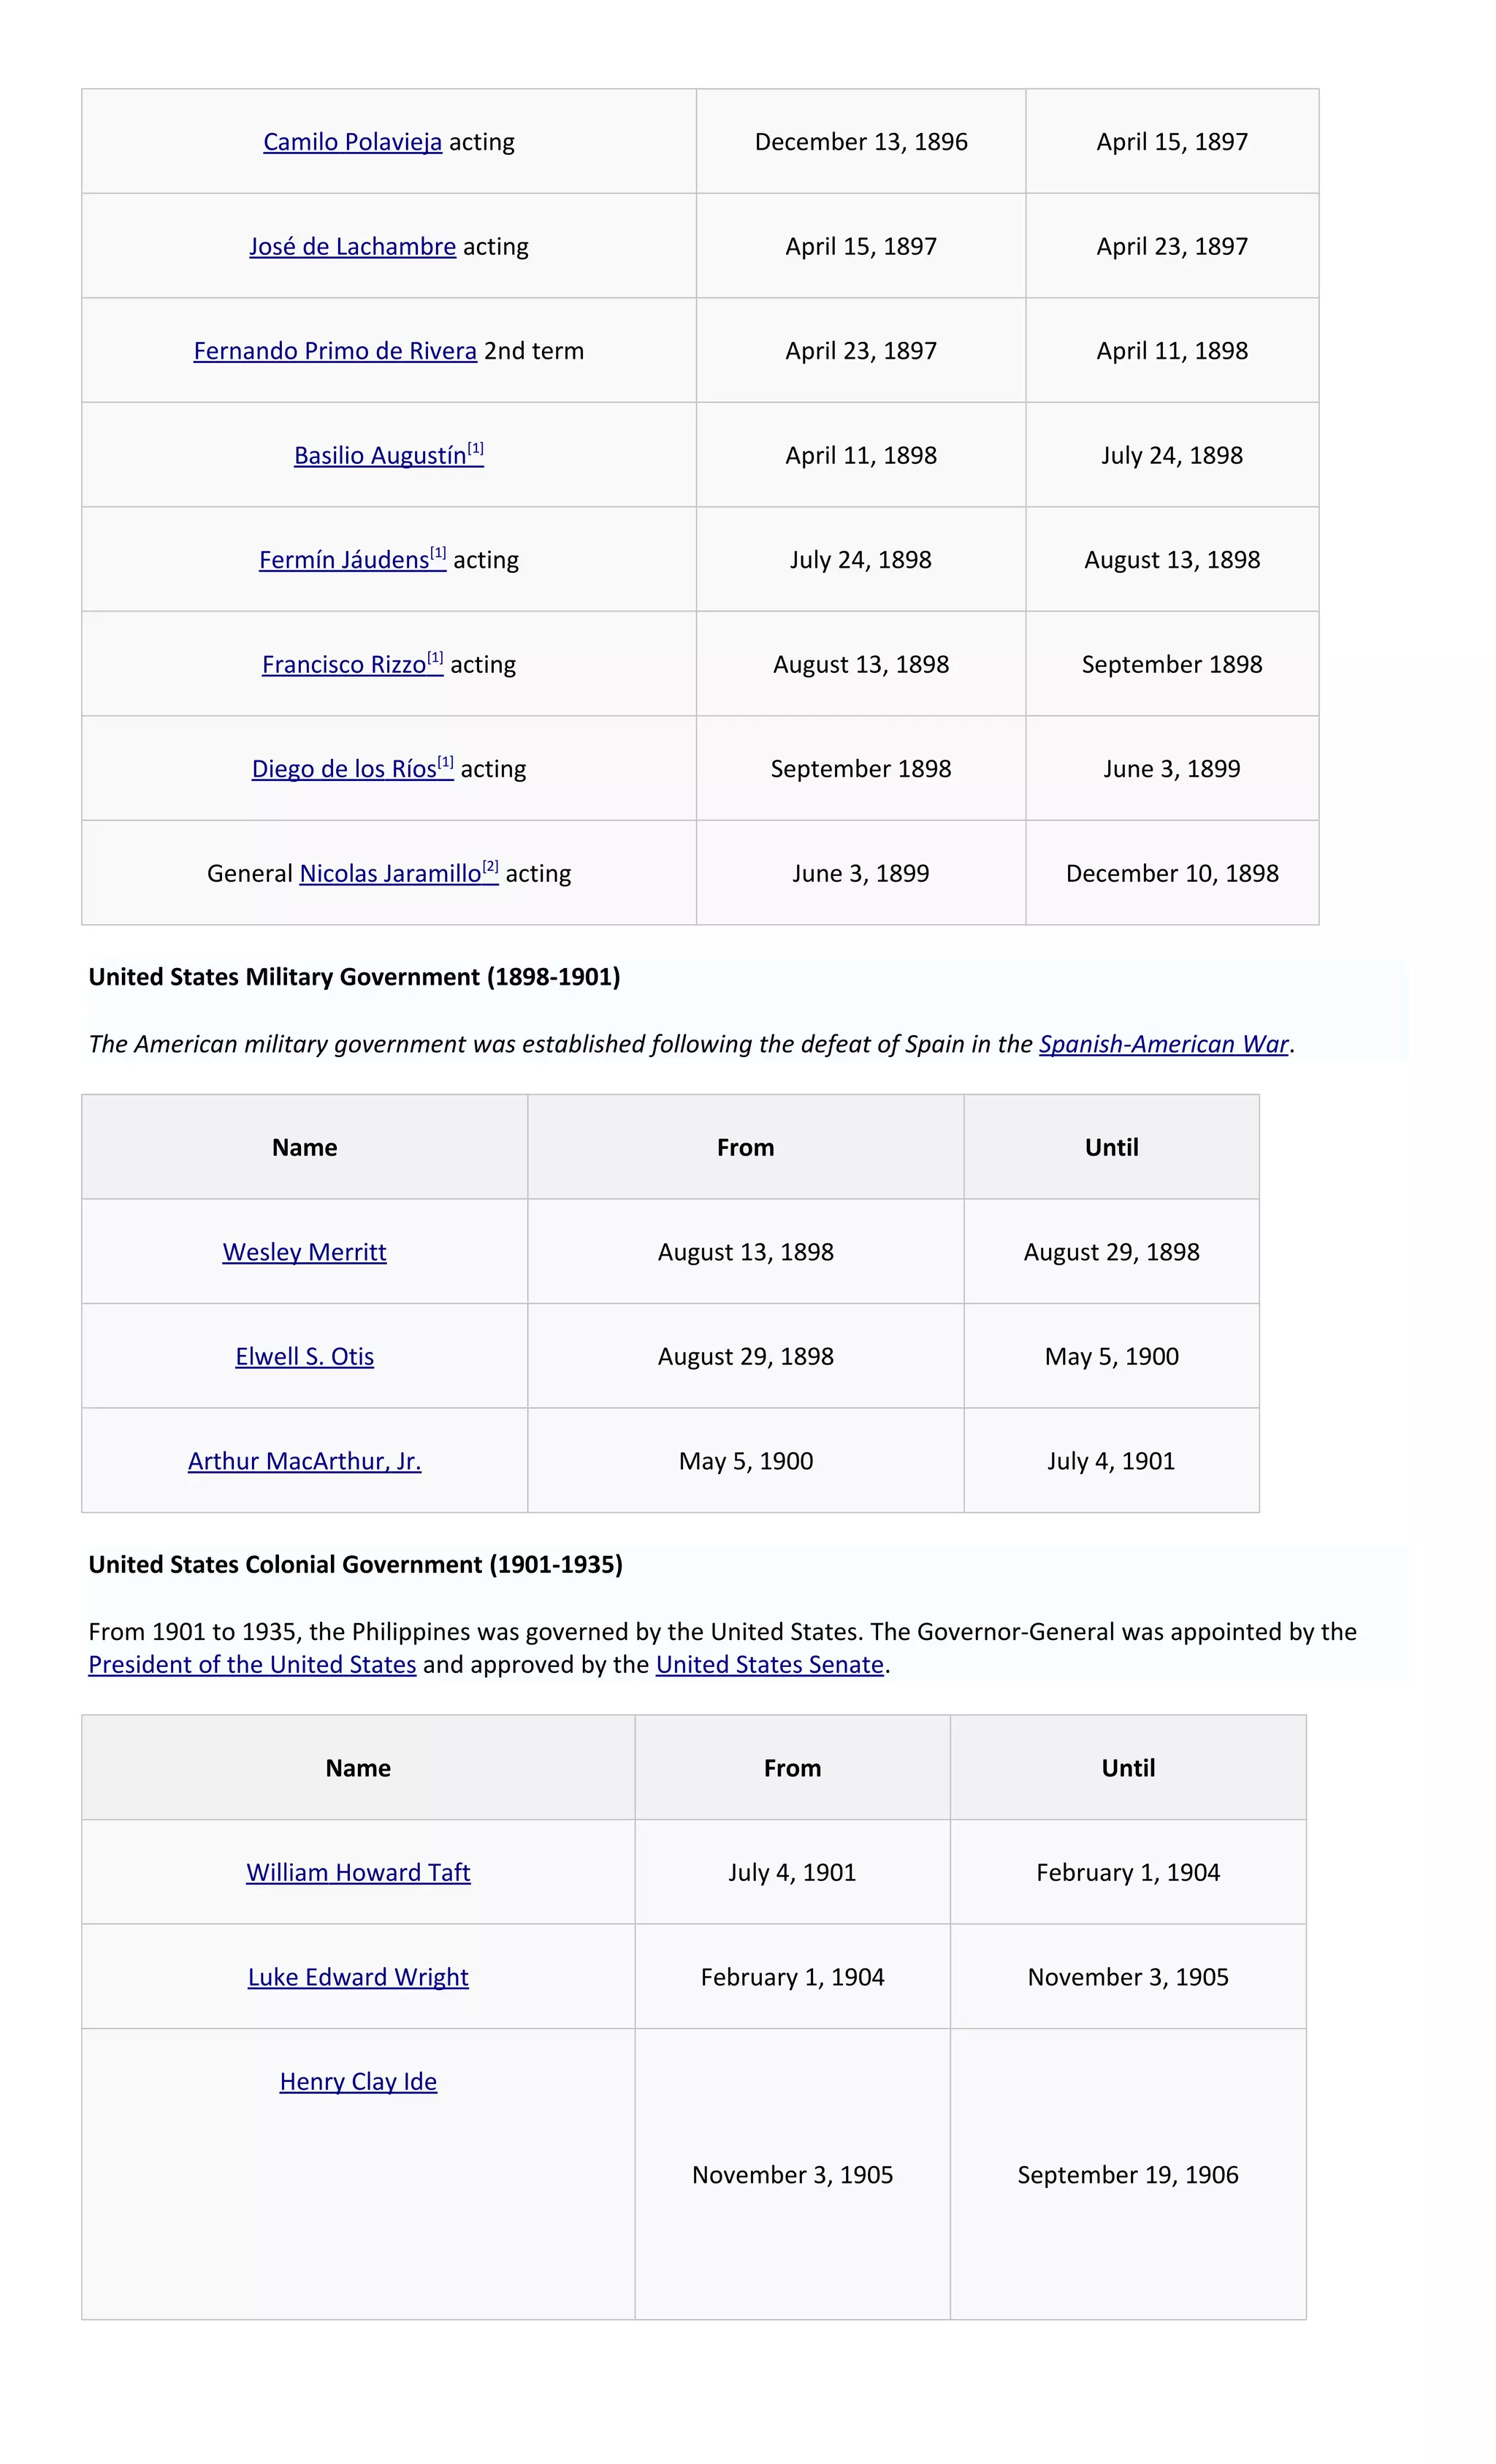Select the December 10, 1898 cell
Viewport: 1496px width, 2464px height.
(1172, 873)
